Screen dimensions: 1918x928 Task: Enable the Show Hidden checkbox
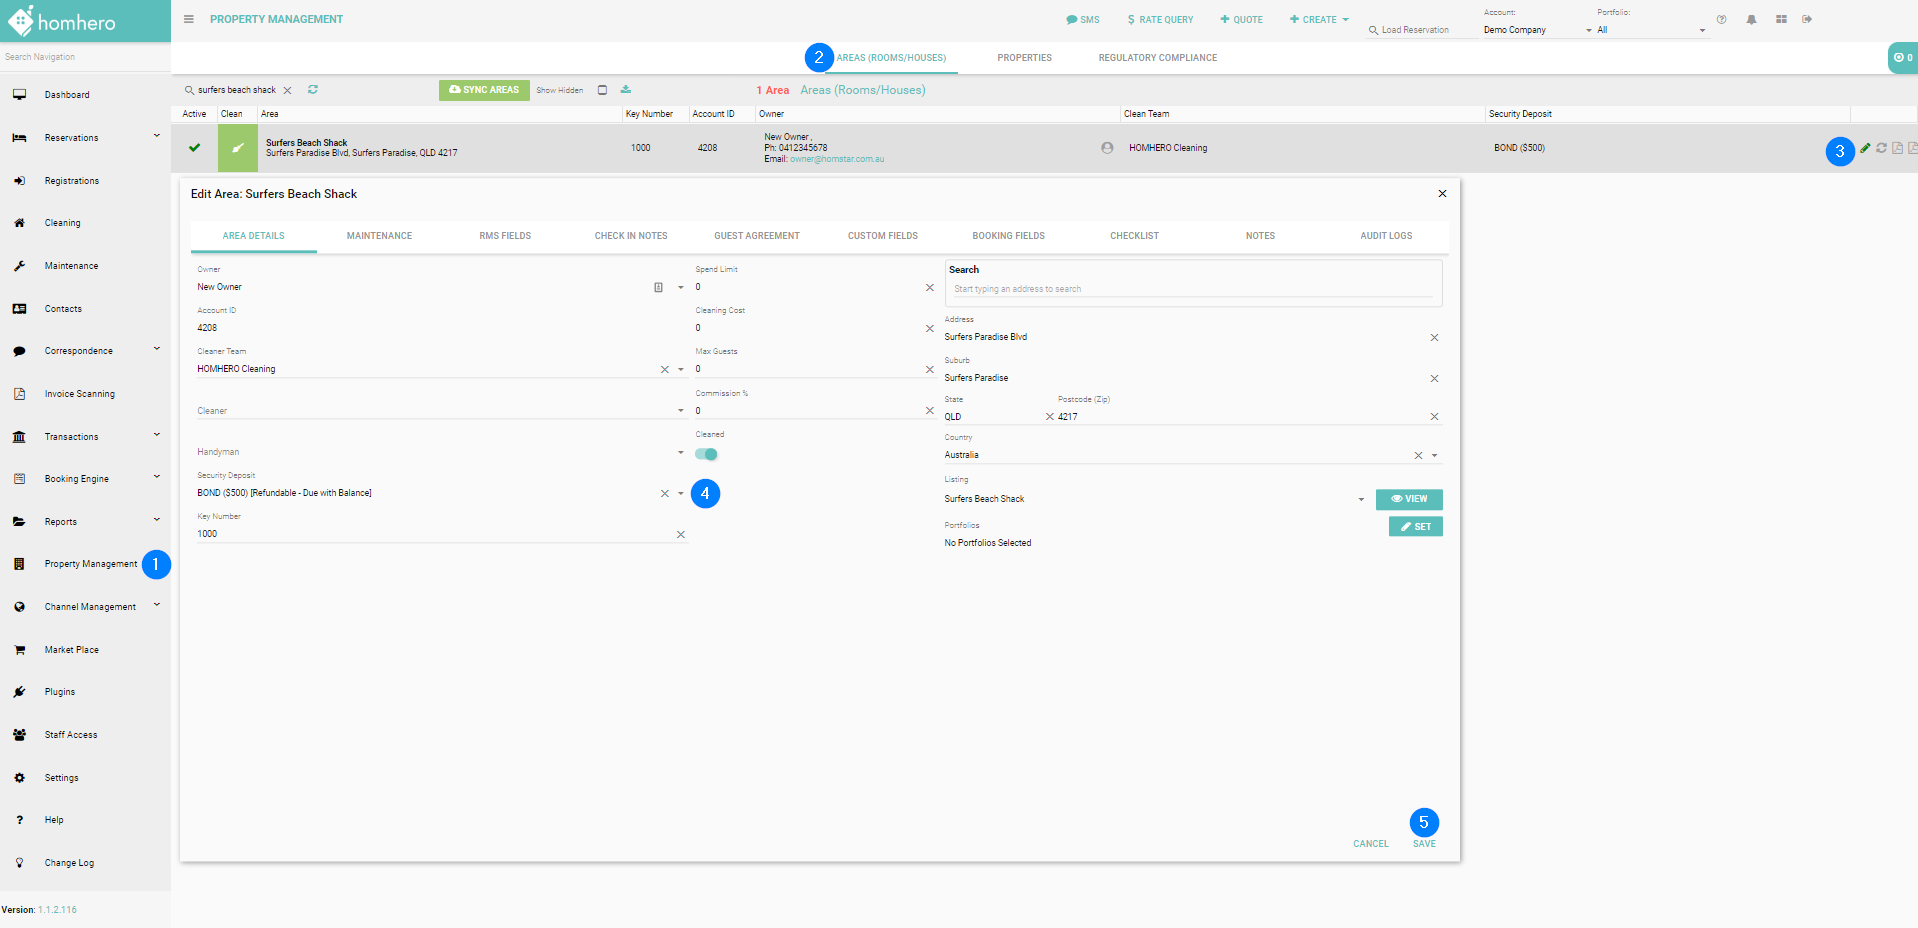[602, 90]
